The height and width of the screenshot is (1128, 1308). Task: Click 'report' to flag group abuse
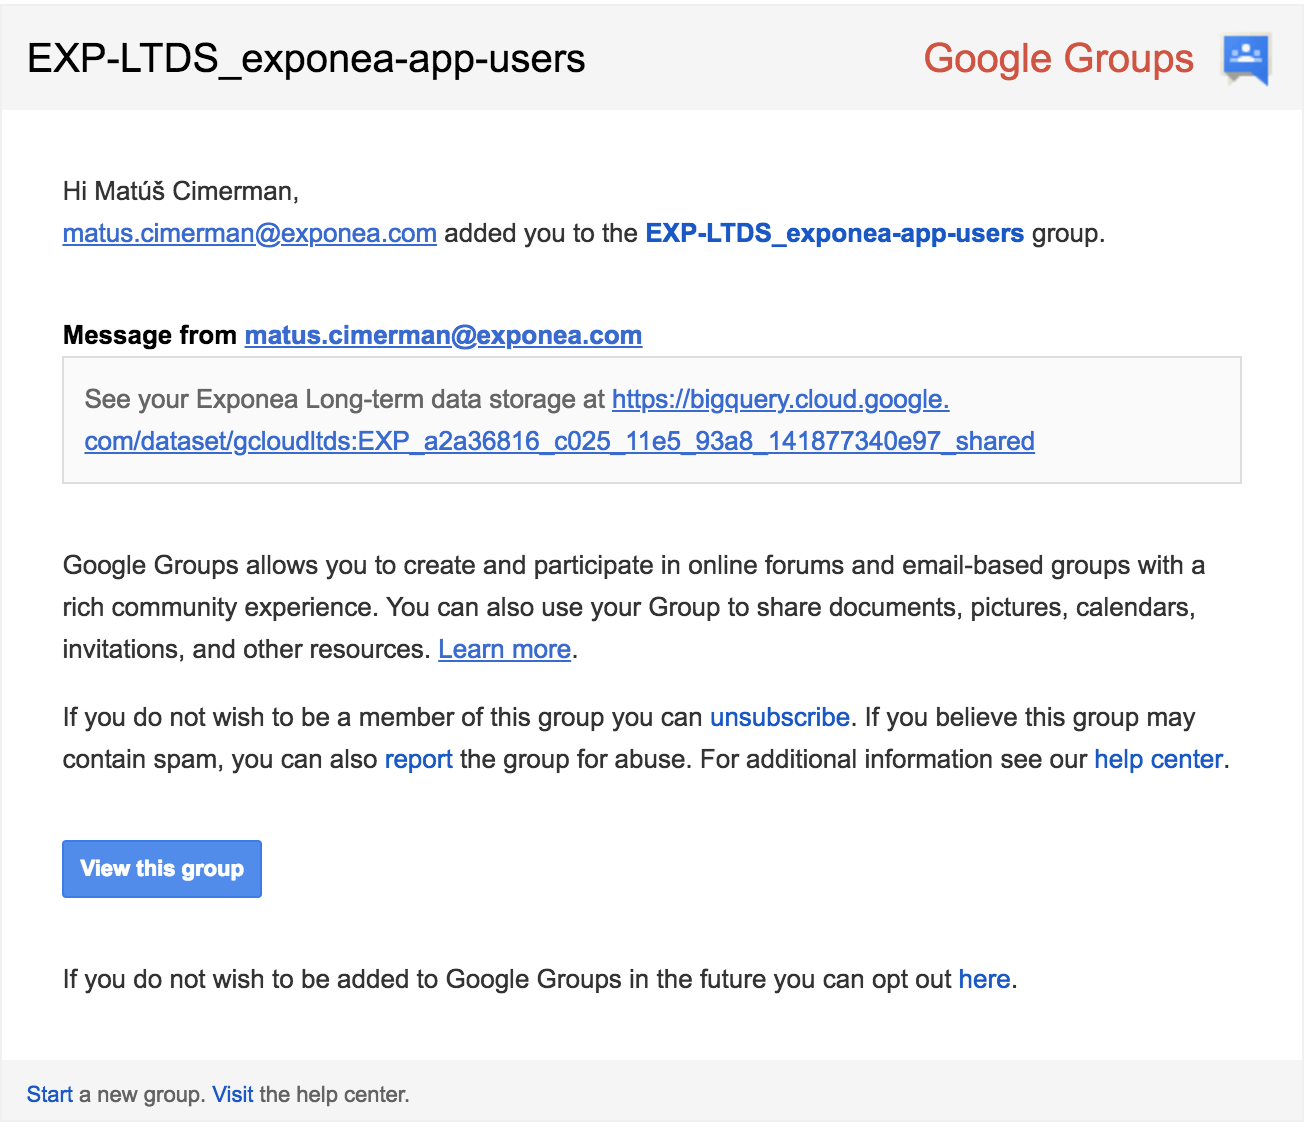(x=419, y=760)
